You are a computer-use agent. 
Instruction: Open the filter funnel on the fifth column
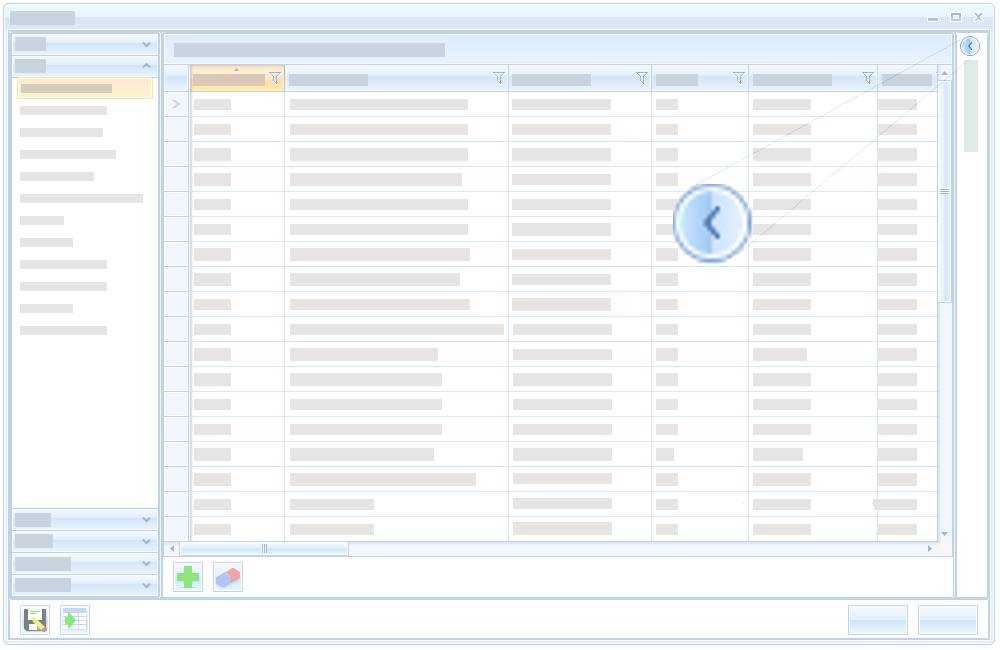(868, 78)
